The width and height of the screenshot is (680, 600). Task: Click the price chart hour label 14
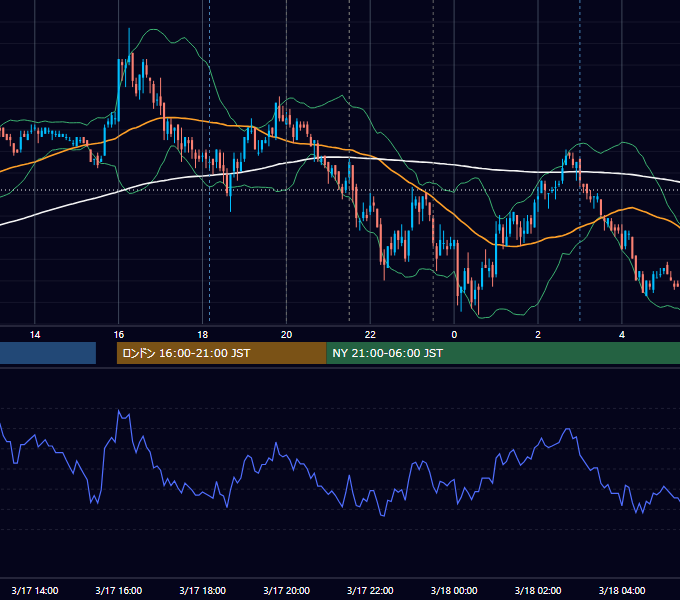(35, 335)
